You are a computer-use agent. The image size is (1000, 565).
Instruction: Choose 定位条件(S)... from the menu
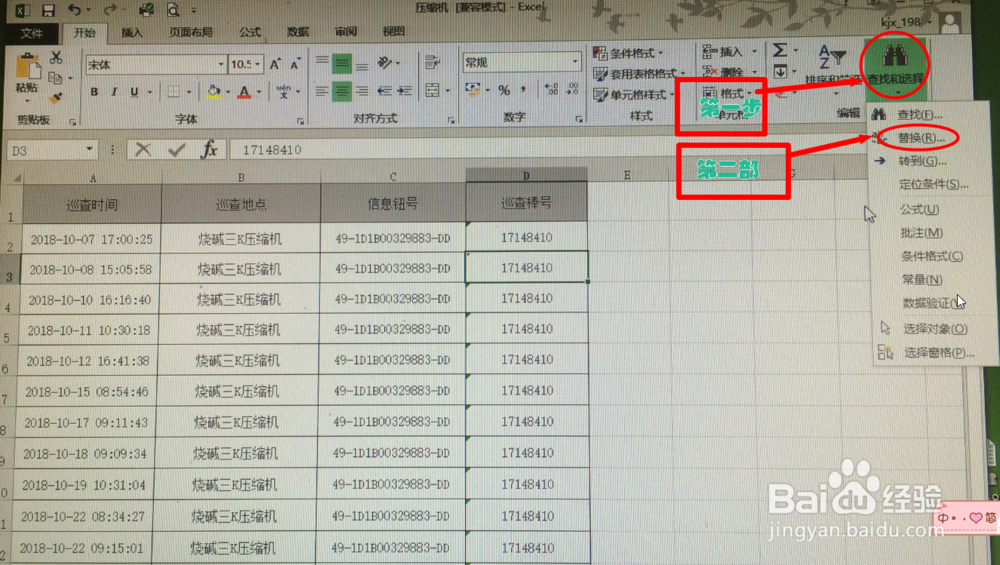click(934, 185)
